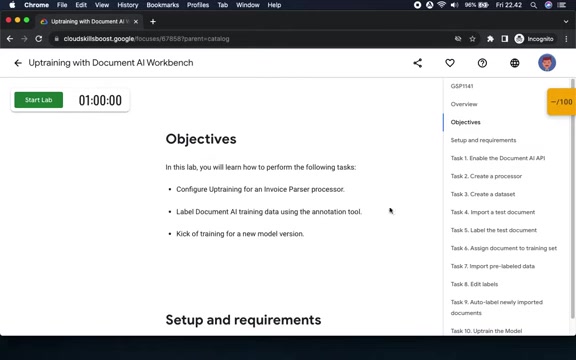The image size is (576, 360).
Task: Go to Task 7. Import pre-labeled data
Action: (x=493, y=266)
